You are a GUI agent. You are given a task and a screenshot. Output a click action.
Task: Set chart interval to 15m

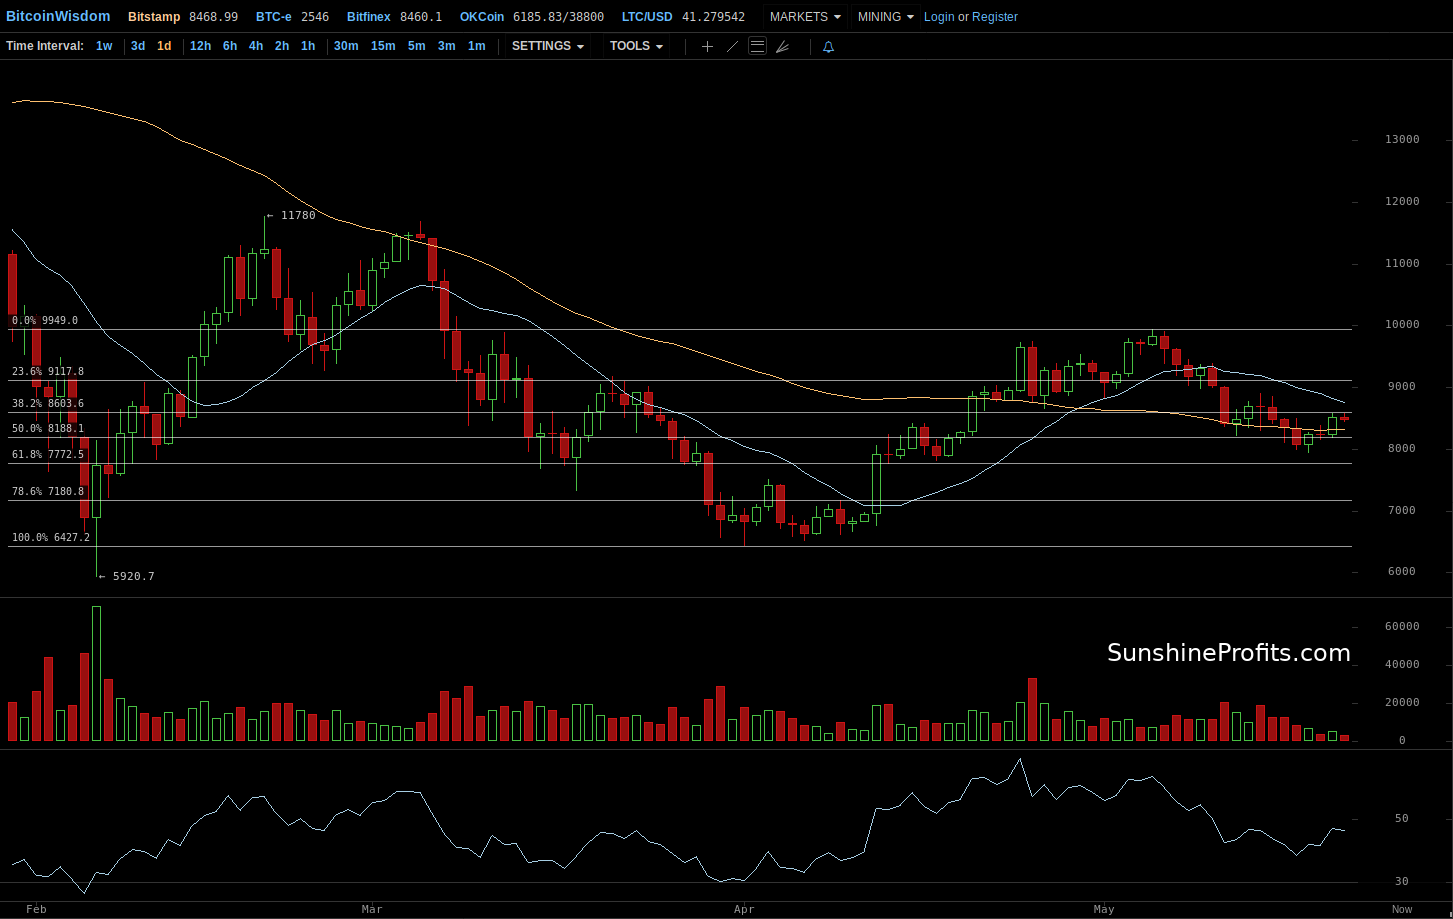tap(383, 46)
